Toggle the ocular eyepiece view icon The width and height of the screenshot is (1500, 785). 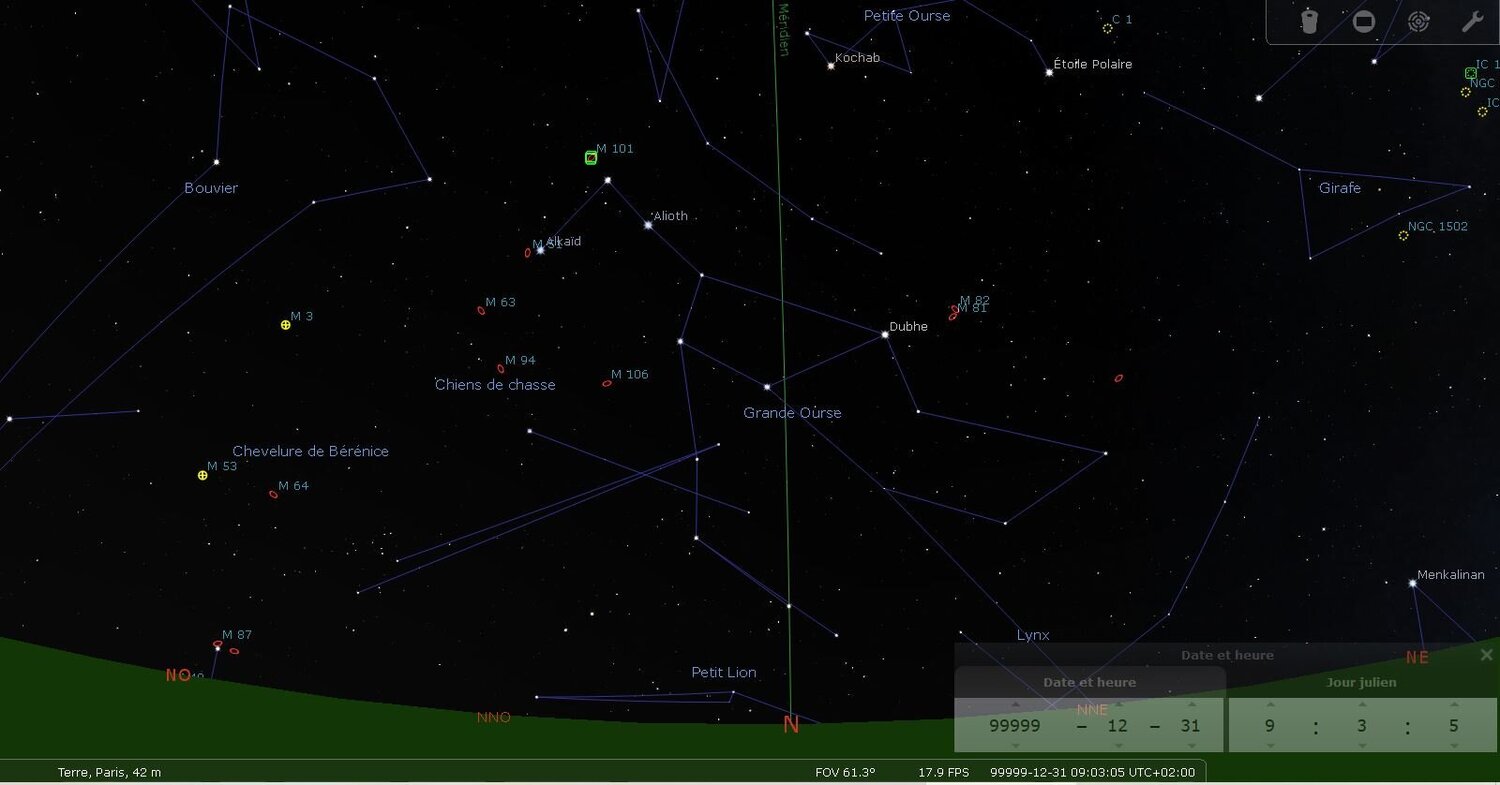(x=1310, y=21)
